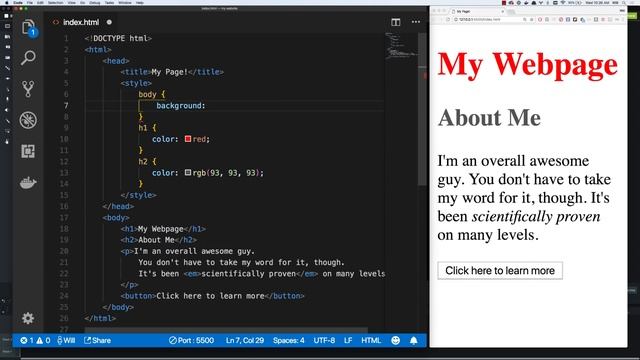This screenshot has width=640, height=360.
Task: Open the File menu in menu bar
Action: pyautogui.click(x=30, y=2)
